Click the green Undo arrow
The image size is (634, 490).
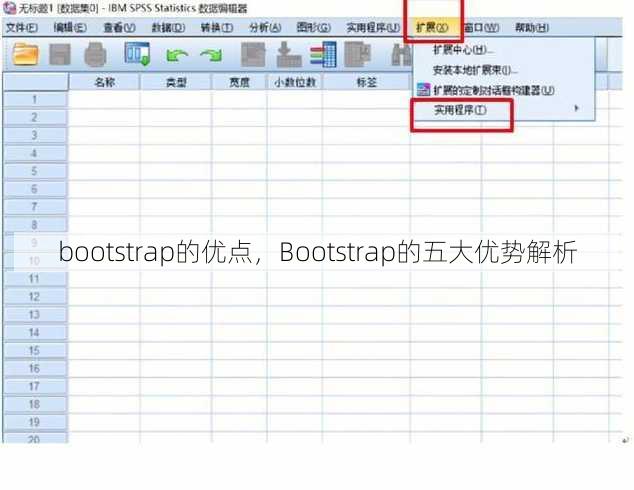tap(177, 55)
